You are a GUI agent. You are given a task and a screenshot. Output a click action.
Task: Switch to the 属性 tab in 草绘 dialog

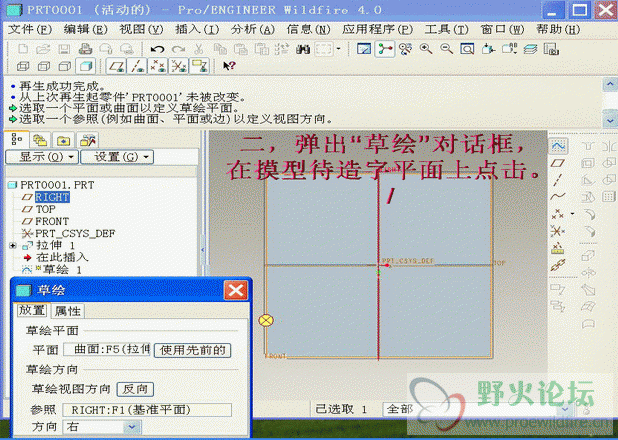tap(68, 311)
